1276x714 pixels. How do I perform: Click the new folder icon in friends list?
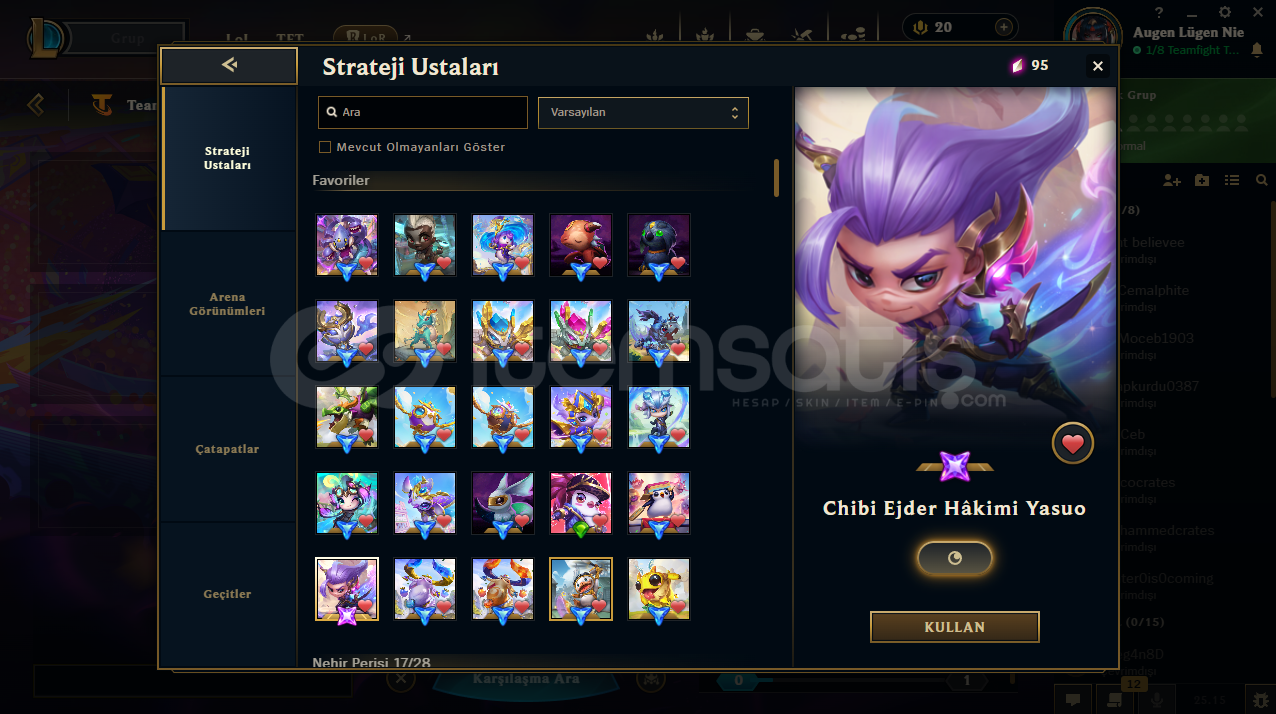(1202, 180)
